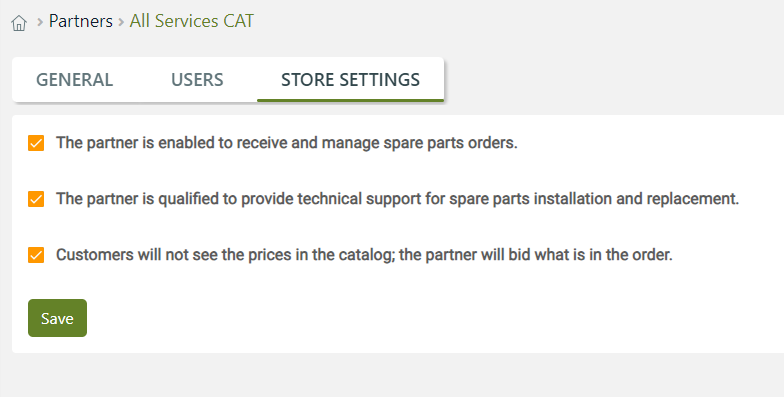Toggle the technical support qualification checkbox
Image resolution: width=784 pixels, height=397 pixels.
point(36,199)
